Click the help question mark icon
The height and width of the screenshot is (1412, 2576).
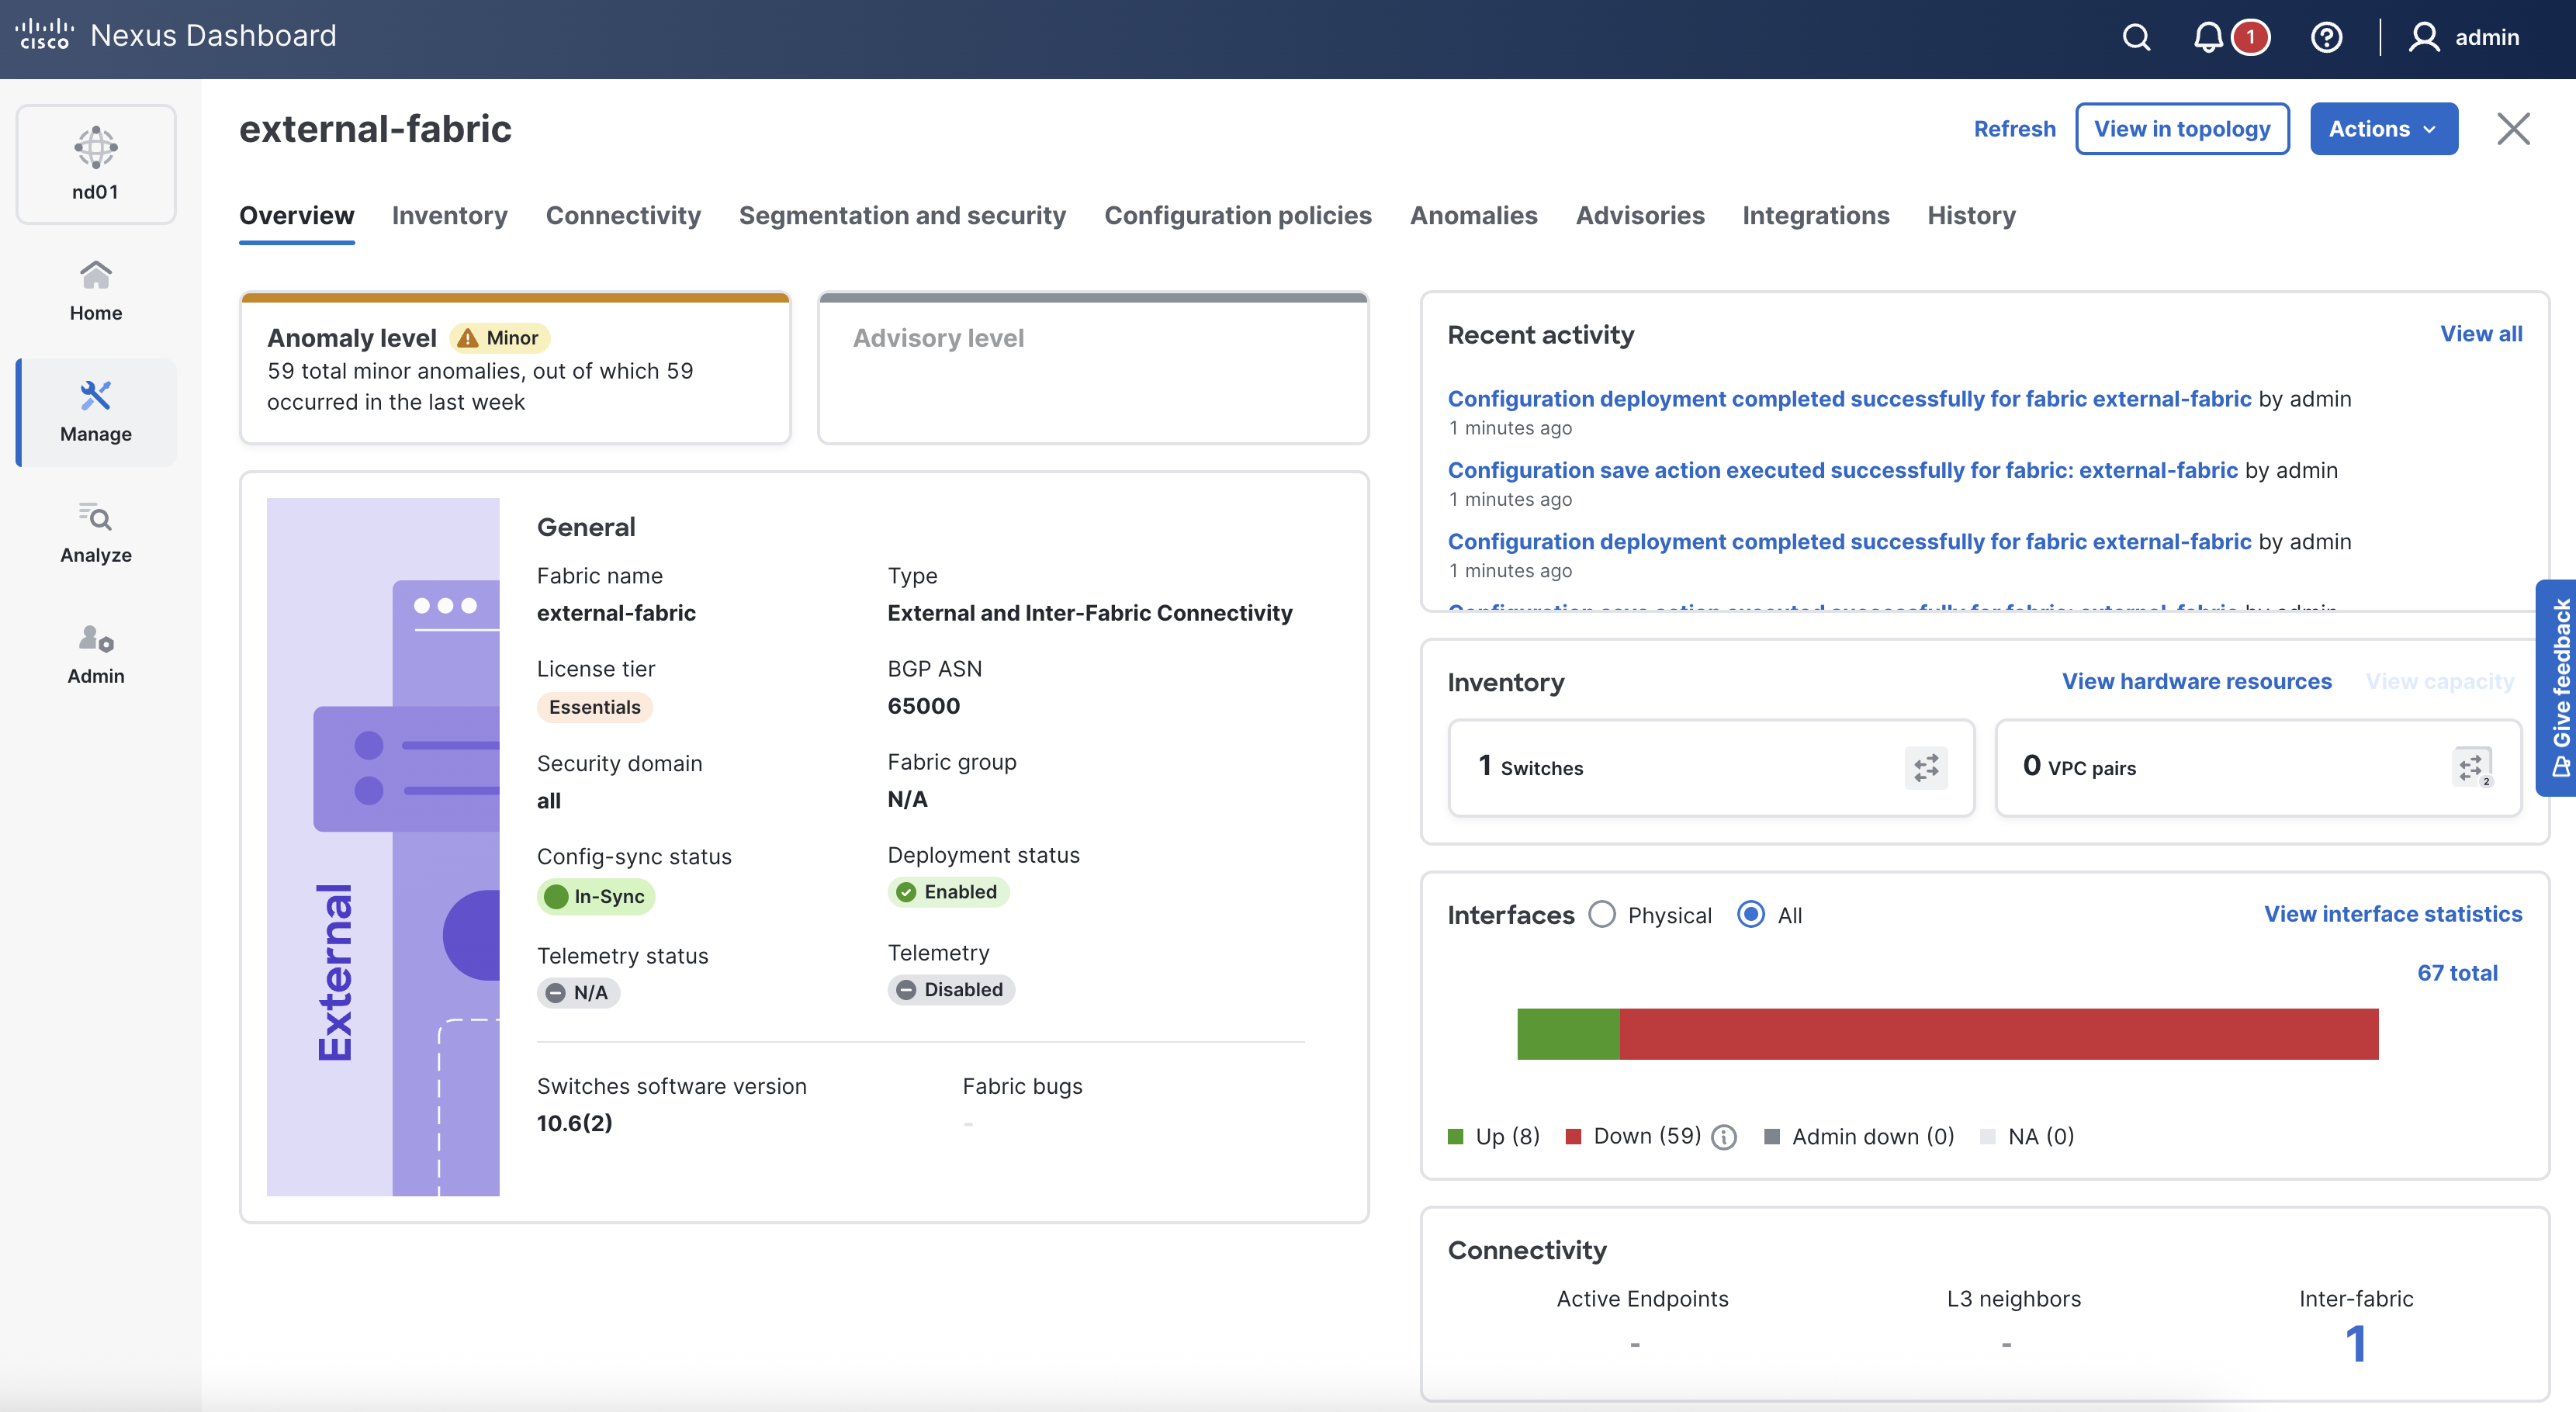(2326, 38)
